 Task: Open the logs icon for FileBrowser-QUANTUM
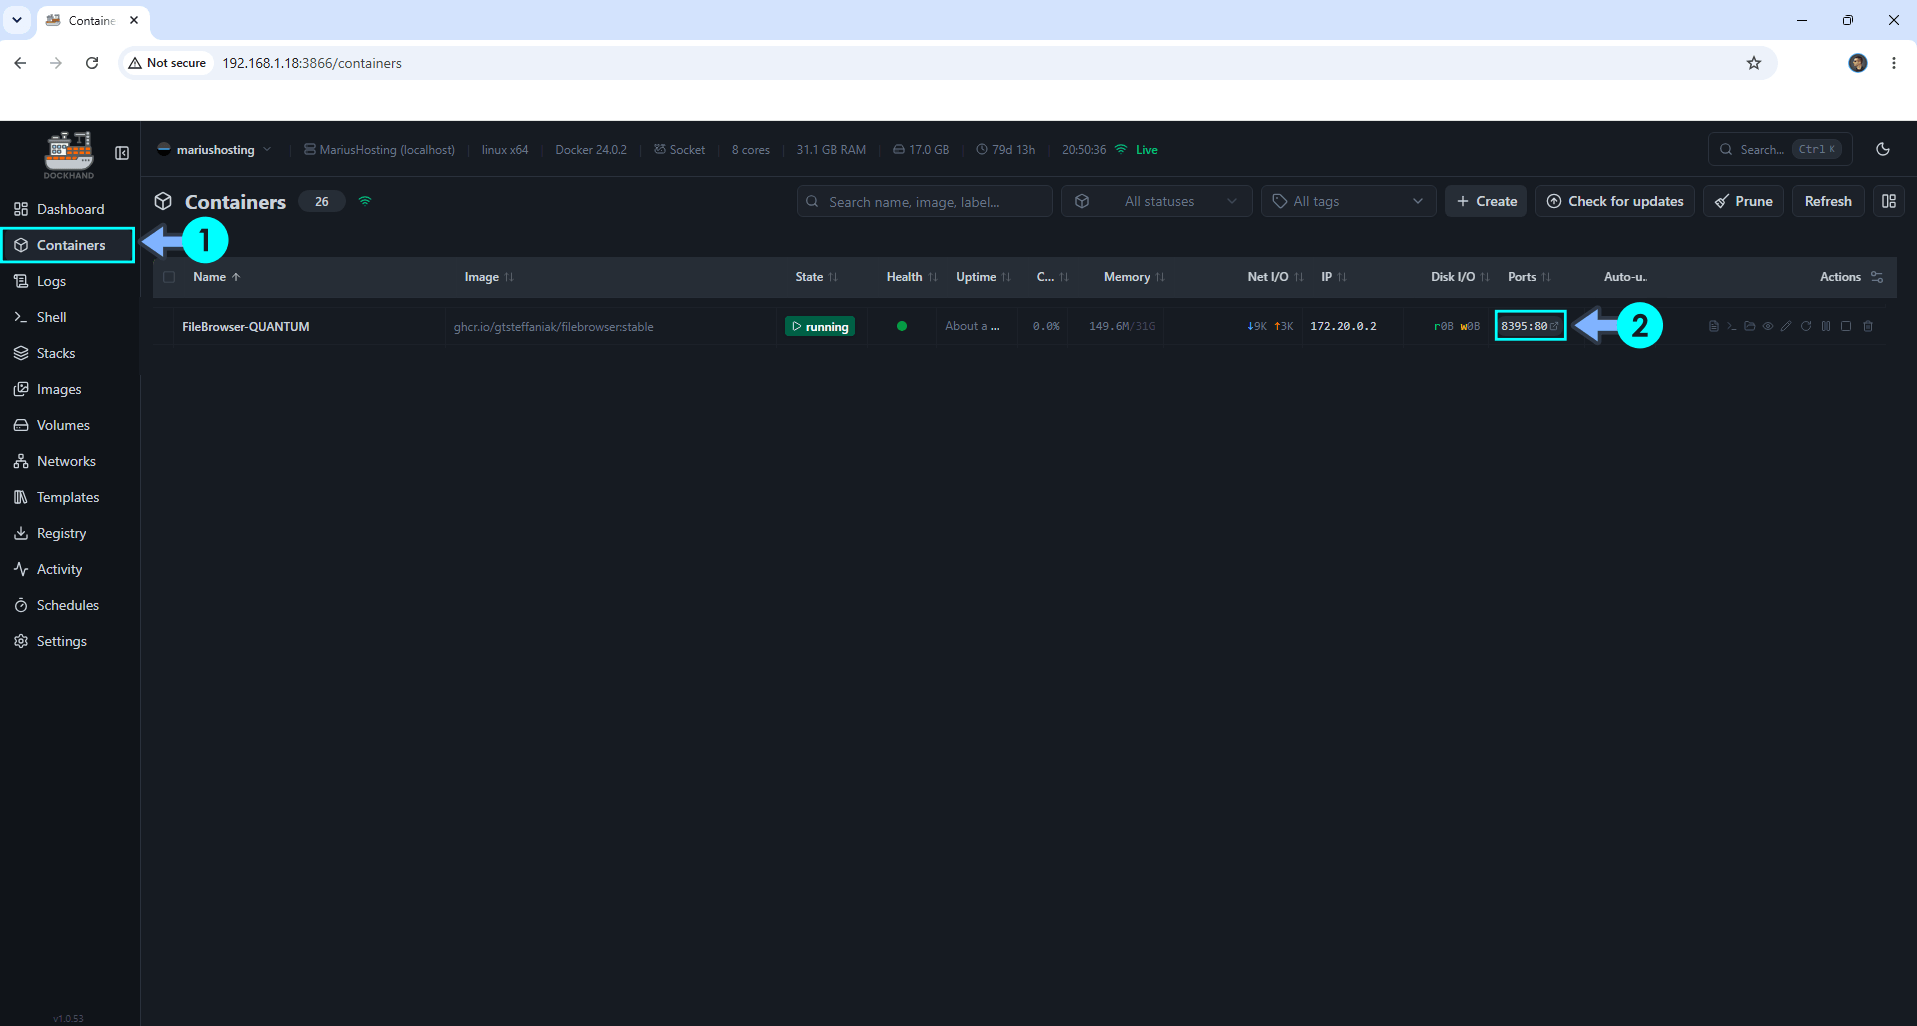click(x=1713, y=326)
